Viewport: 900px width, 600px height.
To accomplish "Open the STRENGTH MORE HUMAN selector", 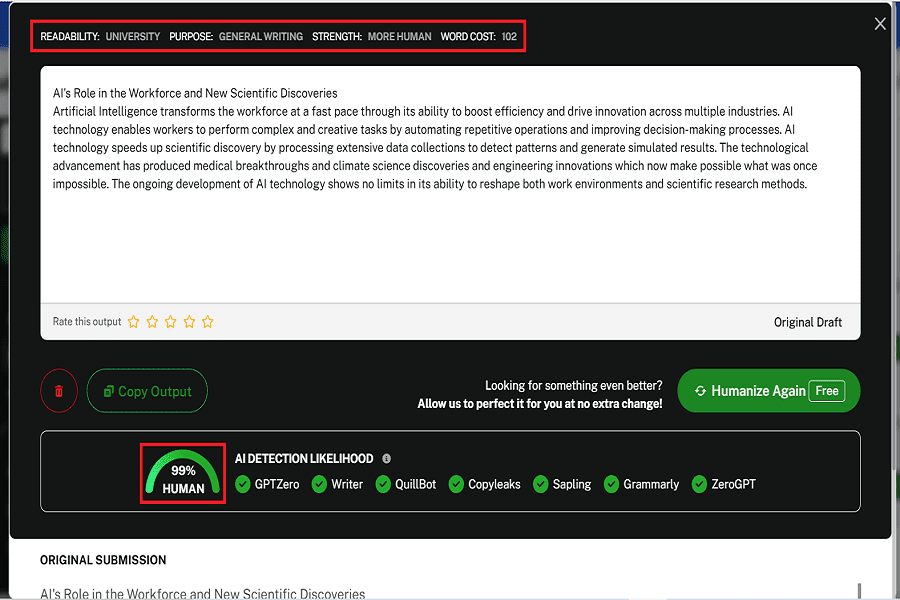I will [400, 36].
